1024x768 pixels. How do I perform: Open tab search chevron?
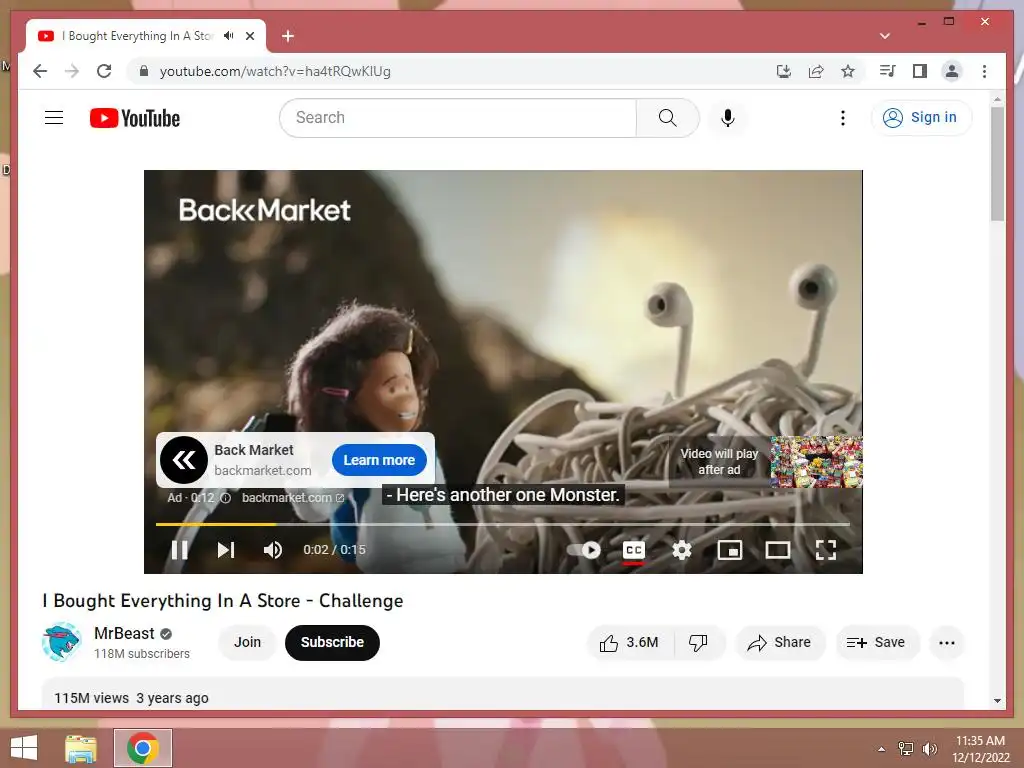click(x=885, y=36)
